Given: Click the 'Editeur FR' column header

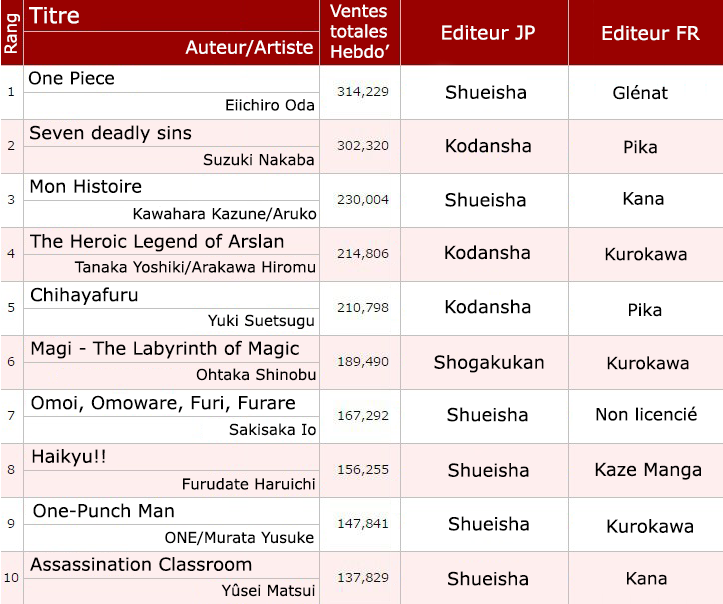Looking at the screenshot, I should (x=650, y=33).
